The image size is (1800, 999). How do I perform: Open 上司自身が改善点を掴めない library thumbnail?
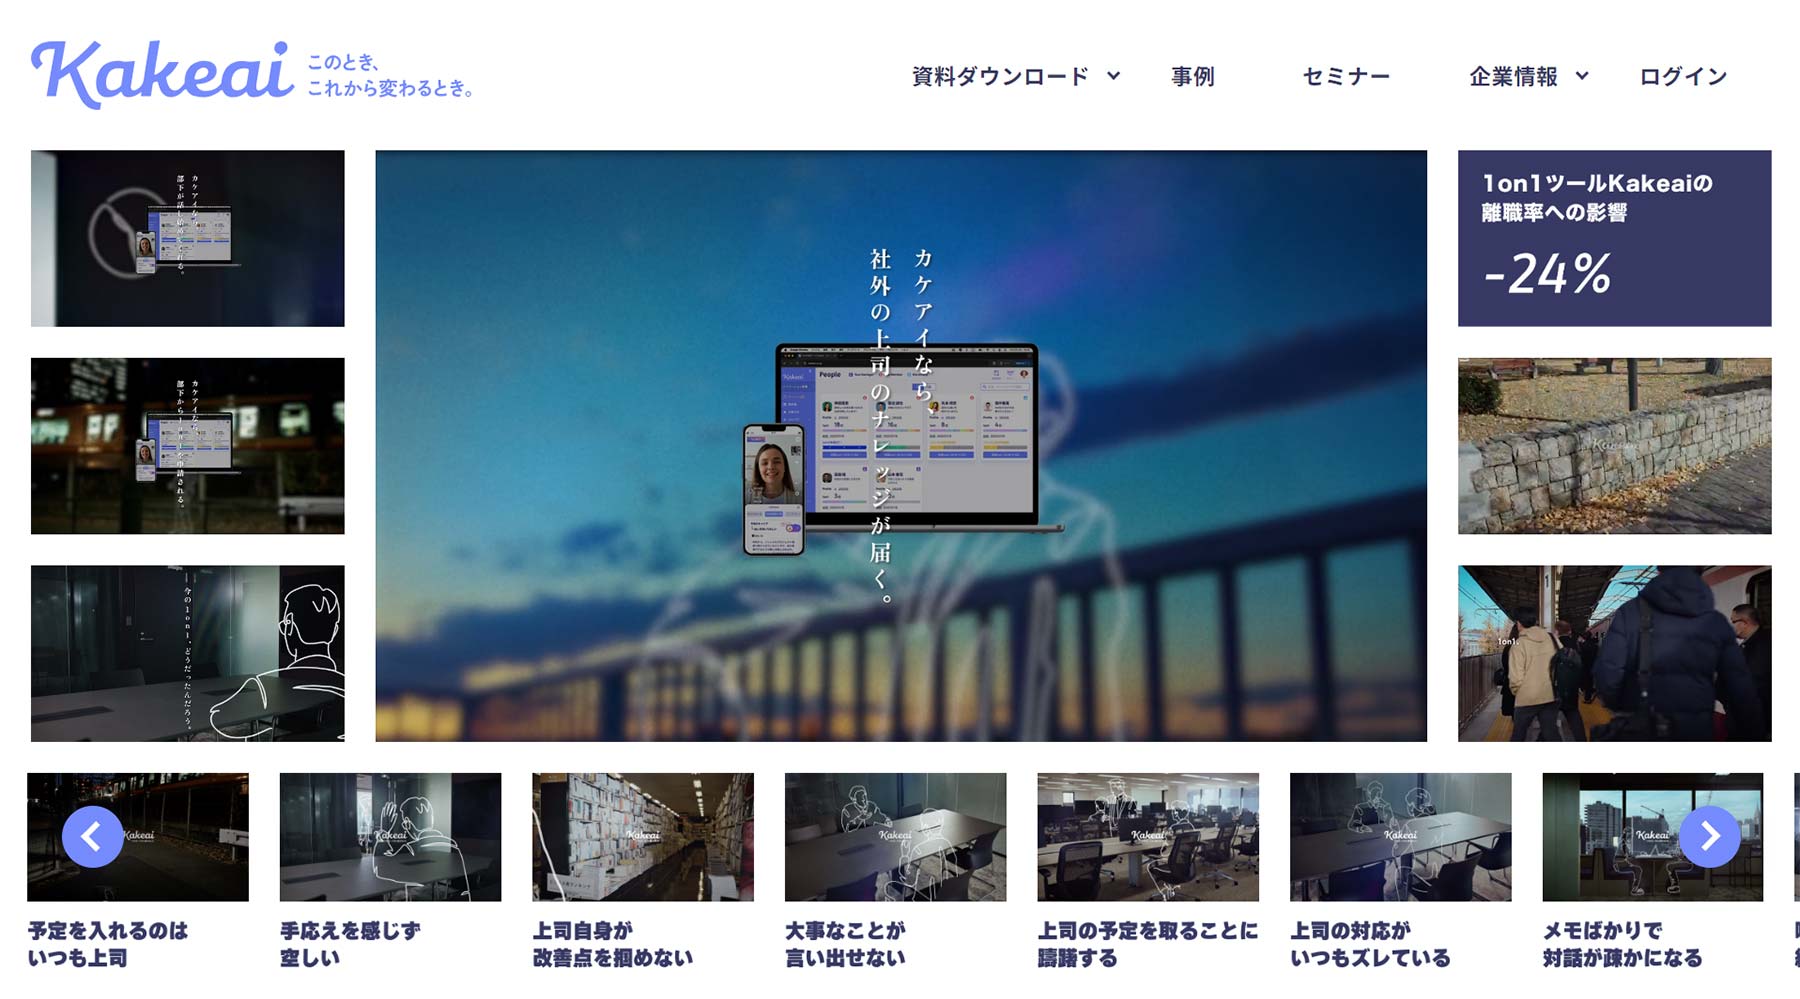point(643,837)
